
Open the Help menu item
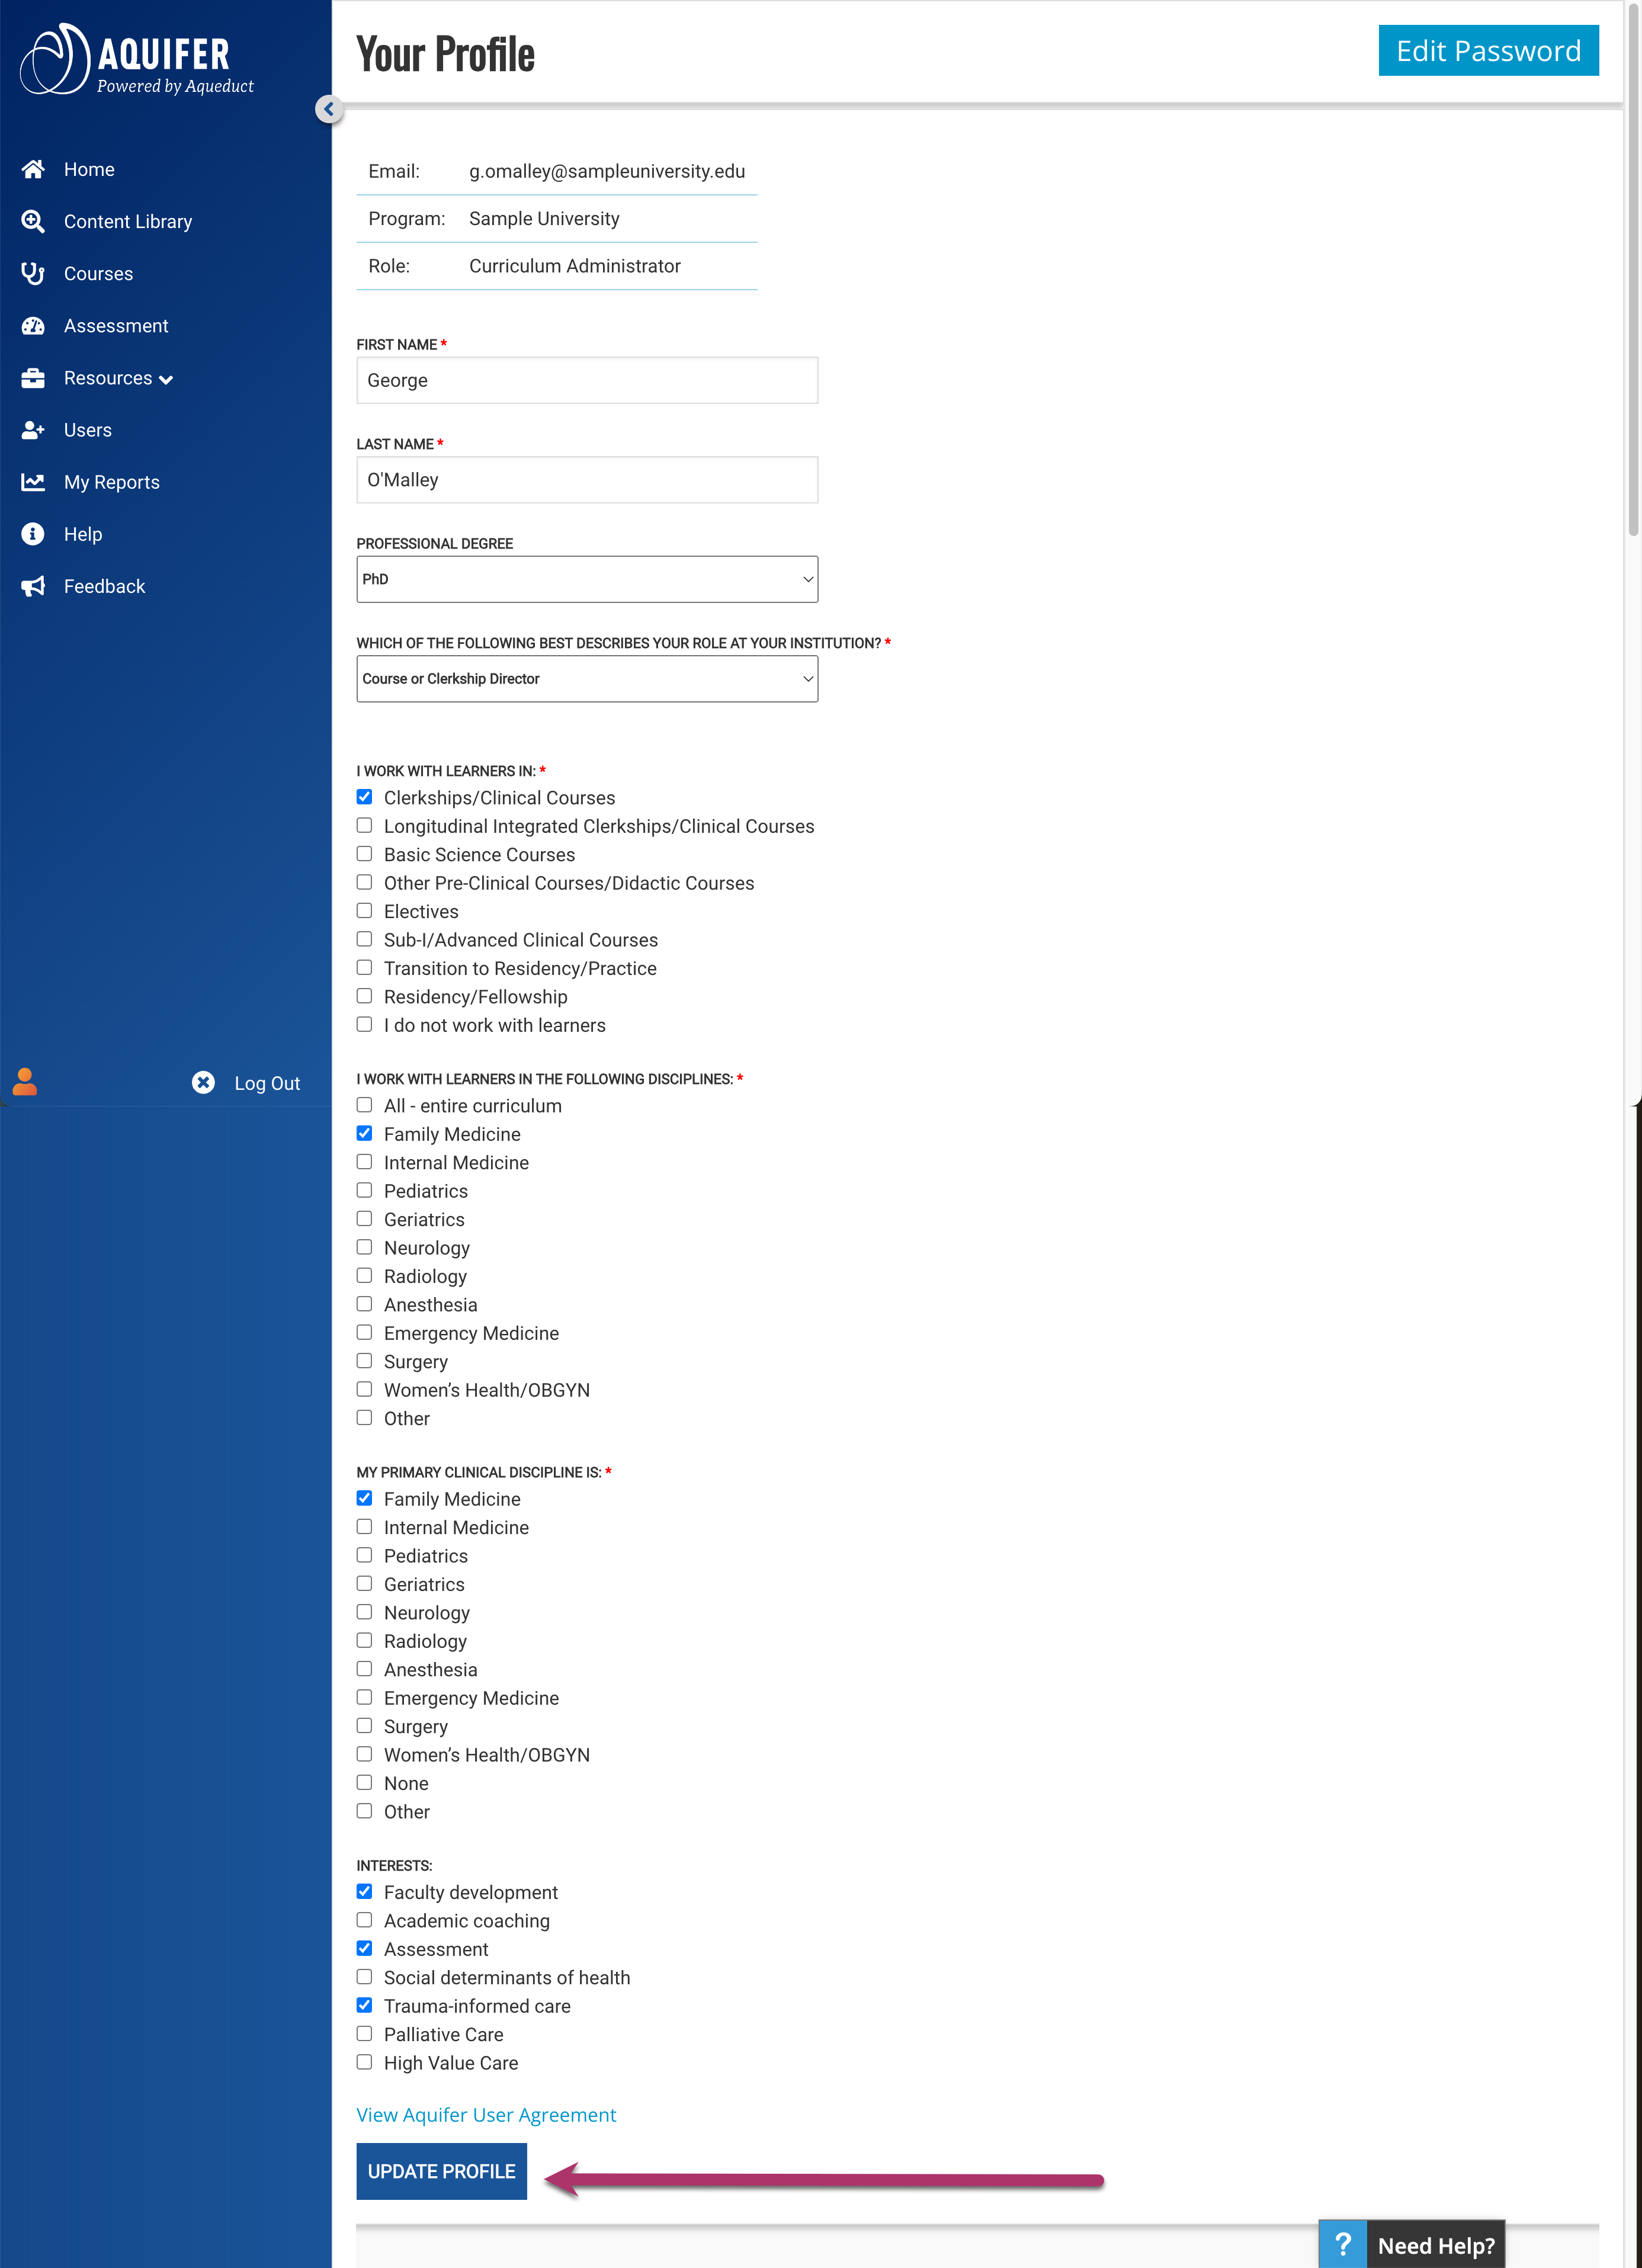[83, 534]
